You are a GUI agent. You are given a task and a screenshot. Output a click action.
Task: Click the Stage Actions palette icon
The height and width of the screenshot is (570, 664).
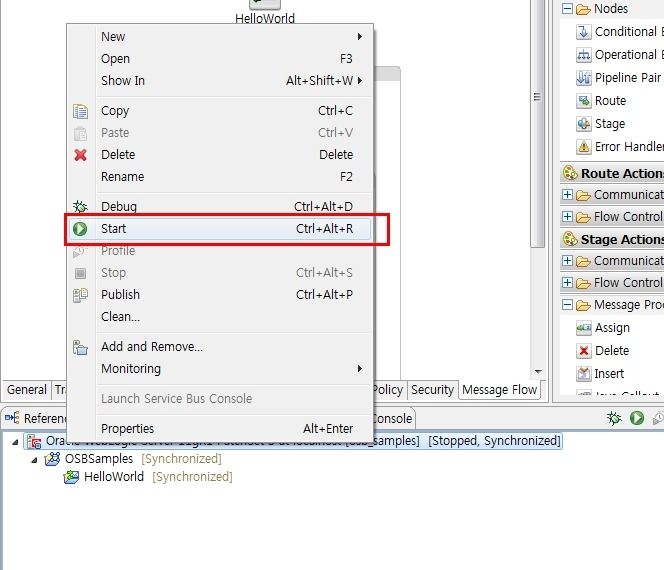tap(570, 239)
